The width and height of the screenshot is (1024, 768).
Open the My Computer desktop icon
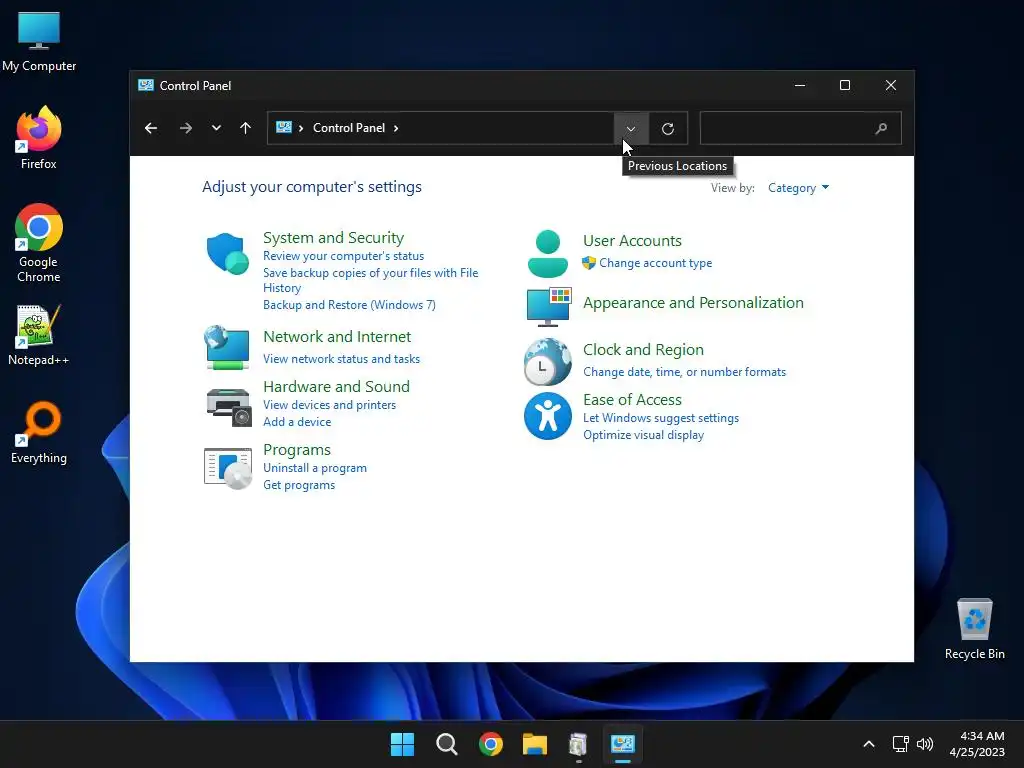(x=39, y=40)
